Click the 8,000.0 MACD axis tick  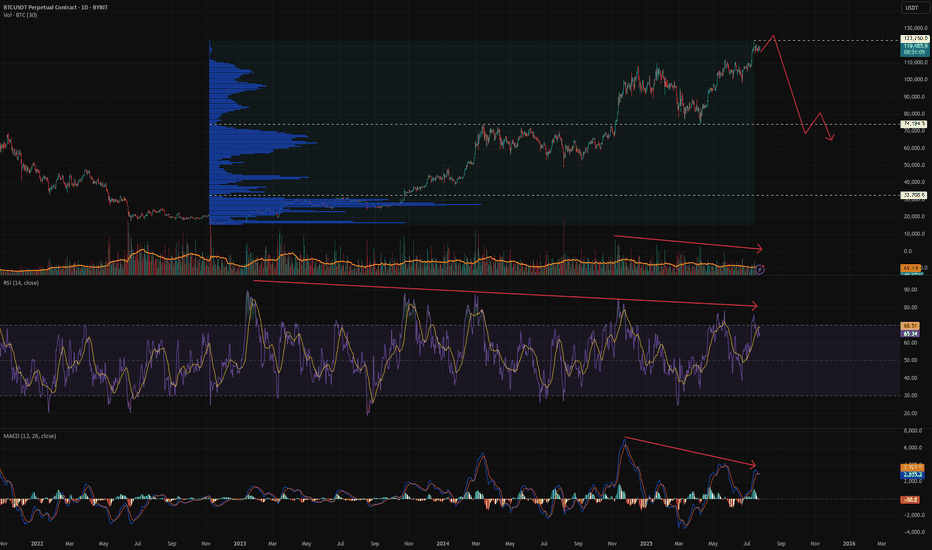pyautogui.click(x=914, y=430)
